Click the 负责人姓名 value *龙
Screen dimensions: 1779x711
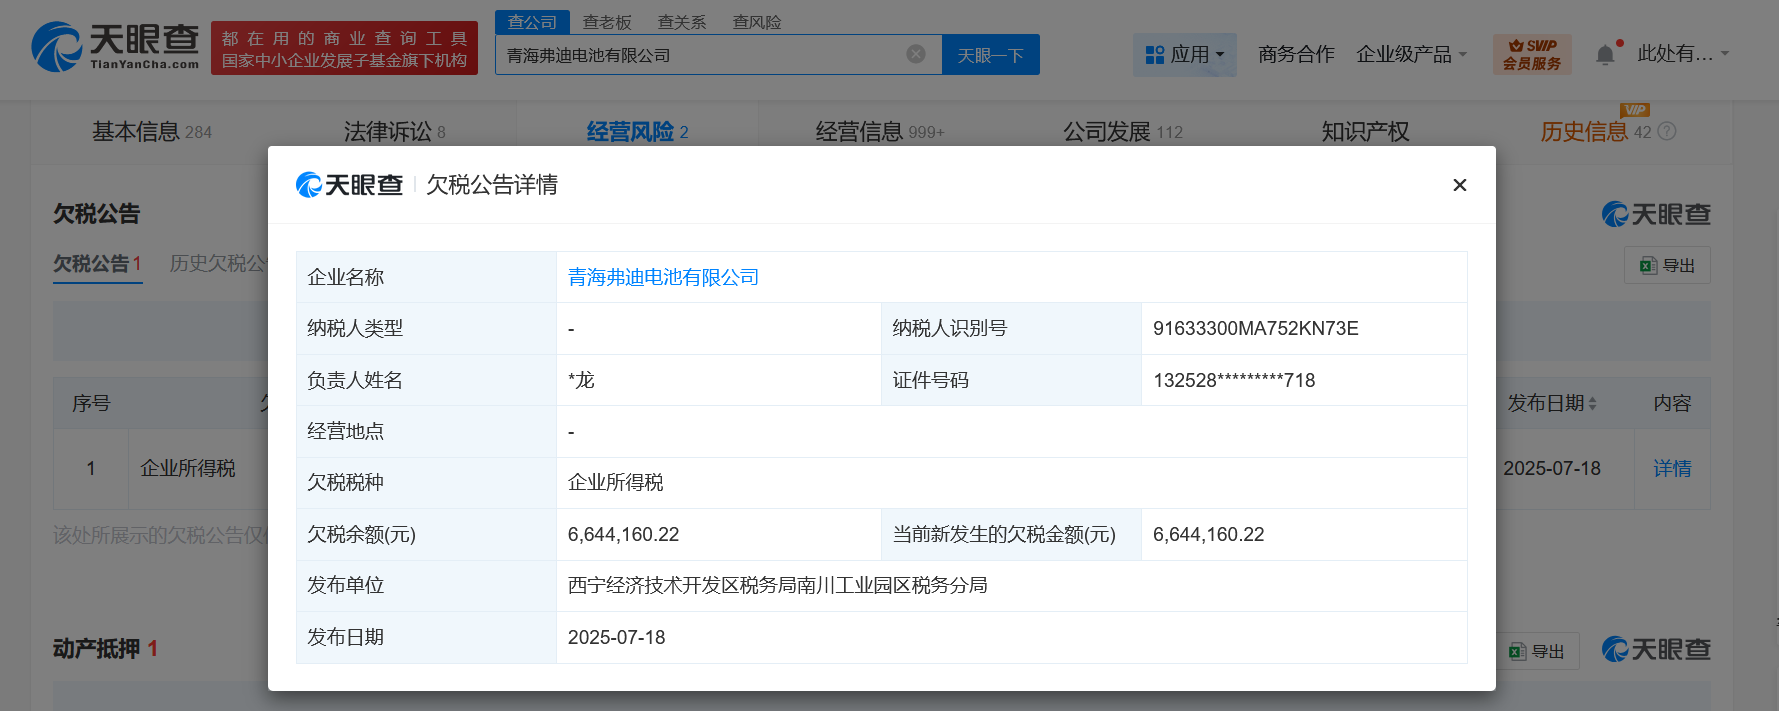pyautogui.click(x=581, y=380)
